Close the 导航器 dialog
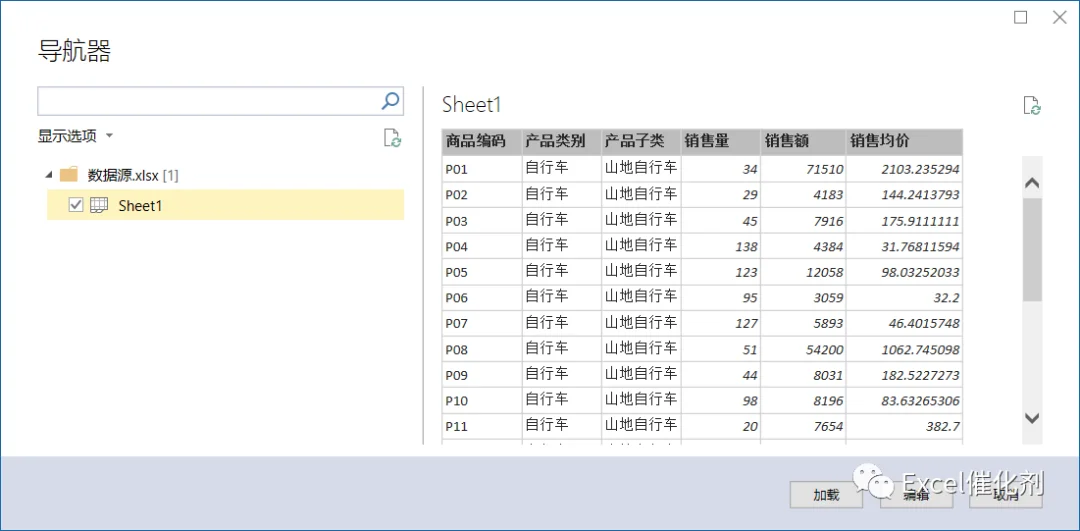This screenshot has height=531, width=1080. coord(1059,17)
